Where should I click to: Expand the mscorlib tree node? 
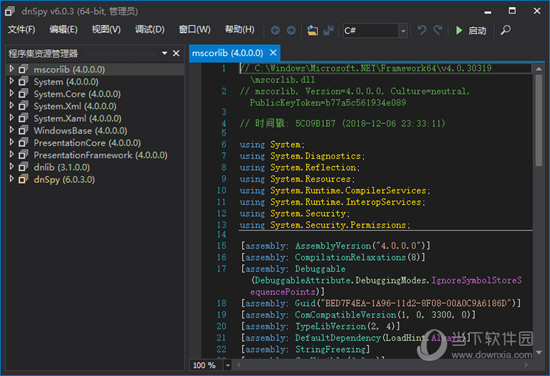click(12, 69)
